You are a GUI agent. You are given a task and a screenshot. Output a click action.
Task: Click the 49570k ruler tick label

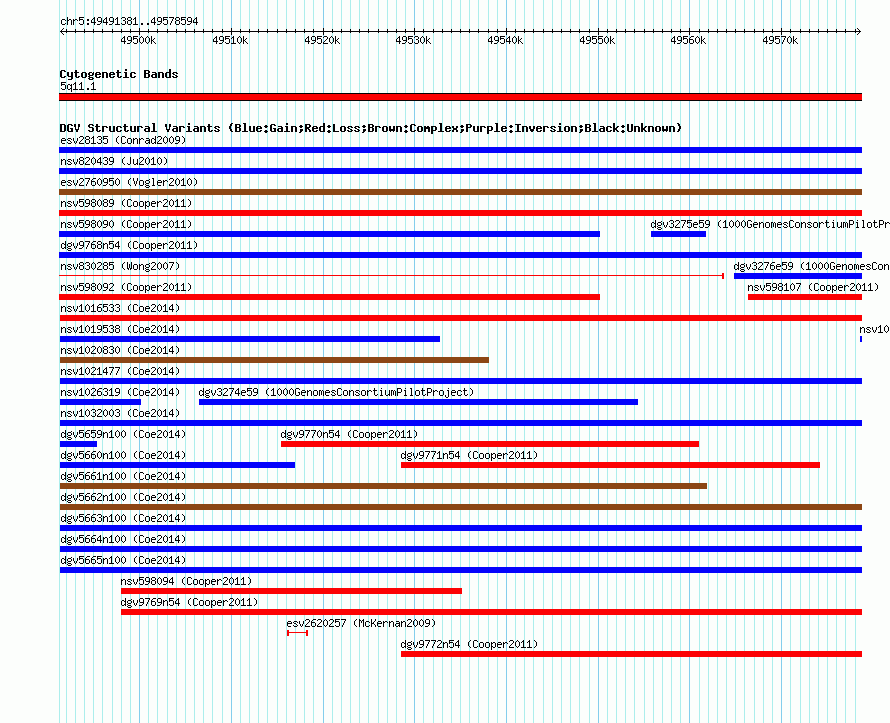point(780,40)
